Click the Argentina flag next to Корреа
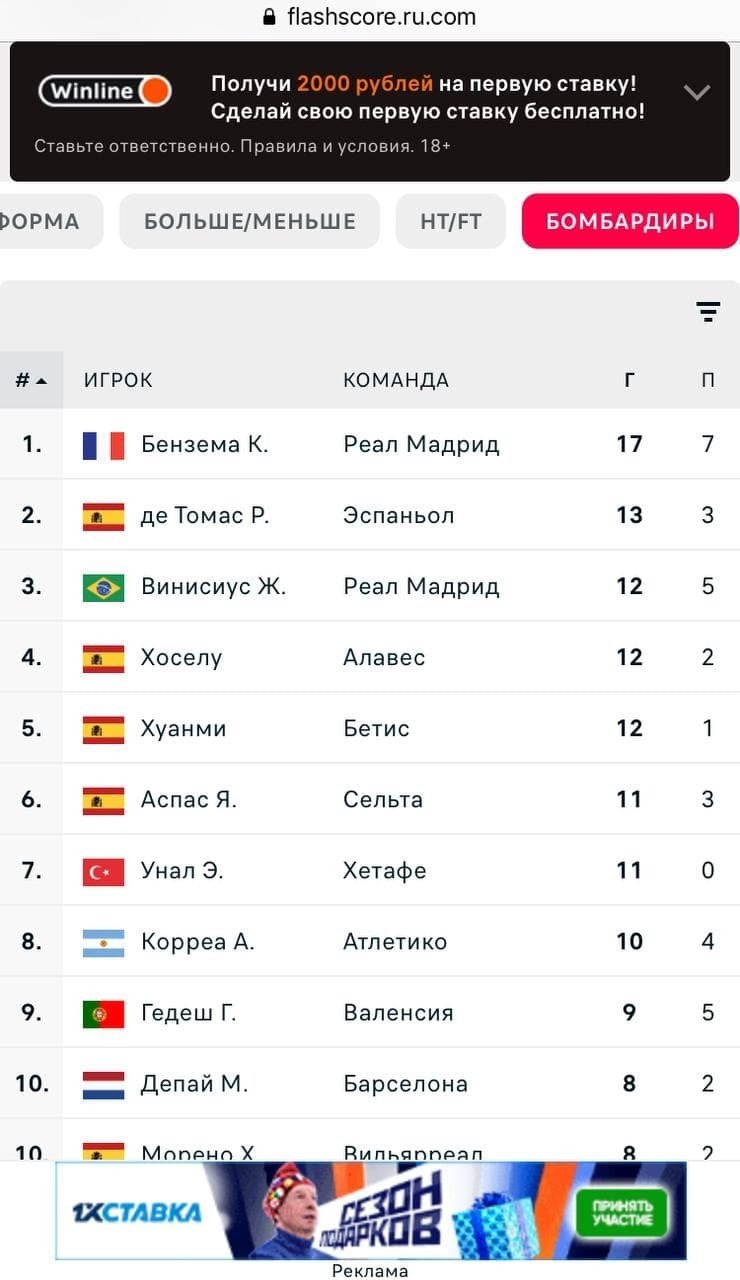Image resolution: width=740 pixels, height=1280 pixels. pos(103,942)
